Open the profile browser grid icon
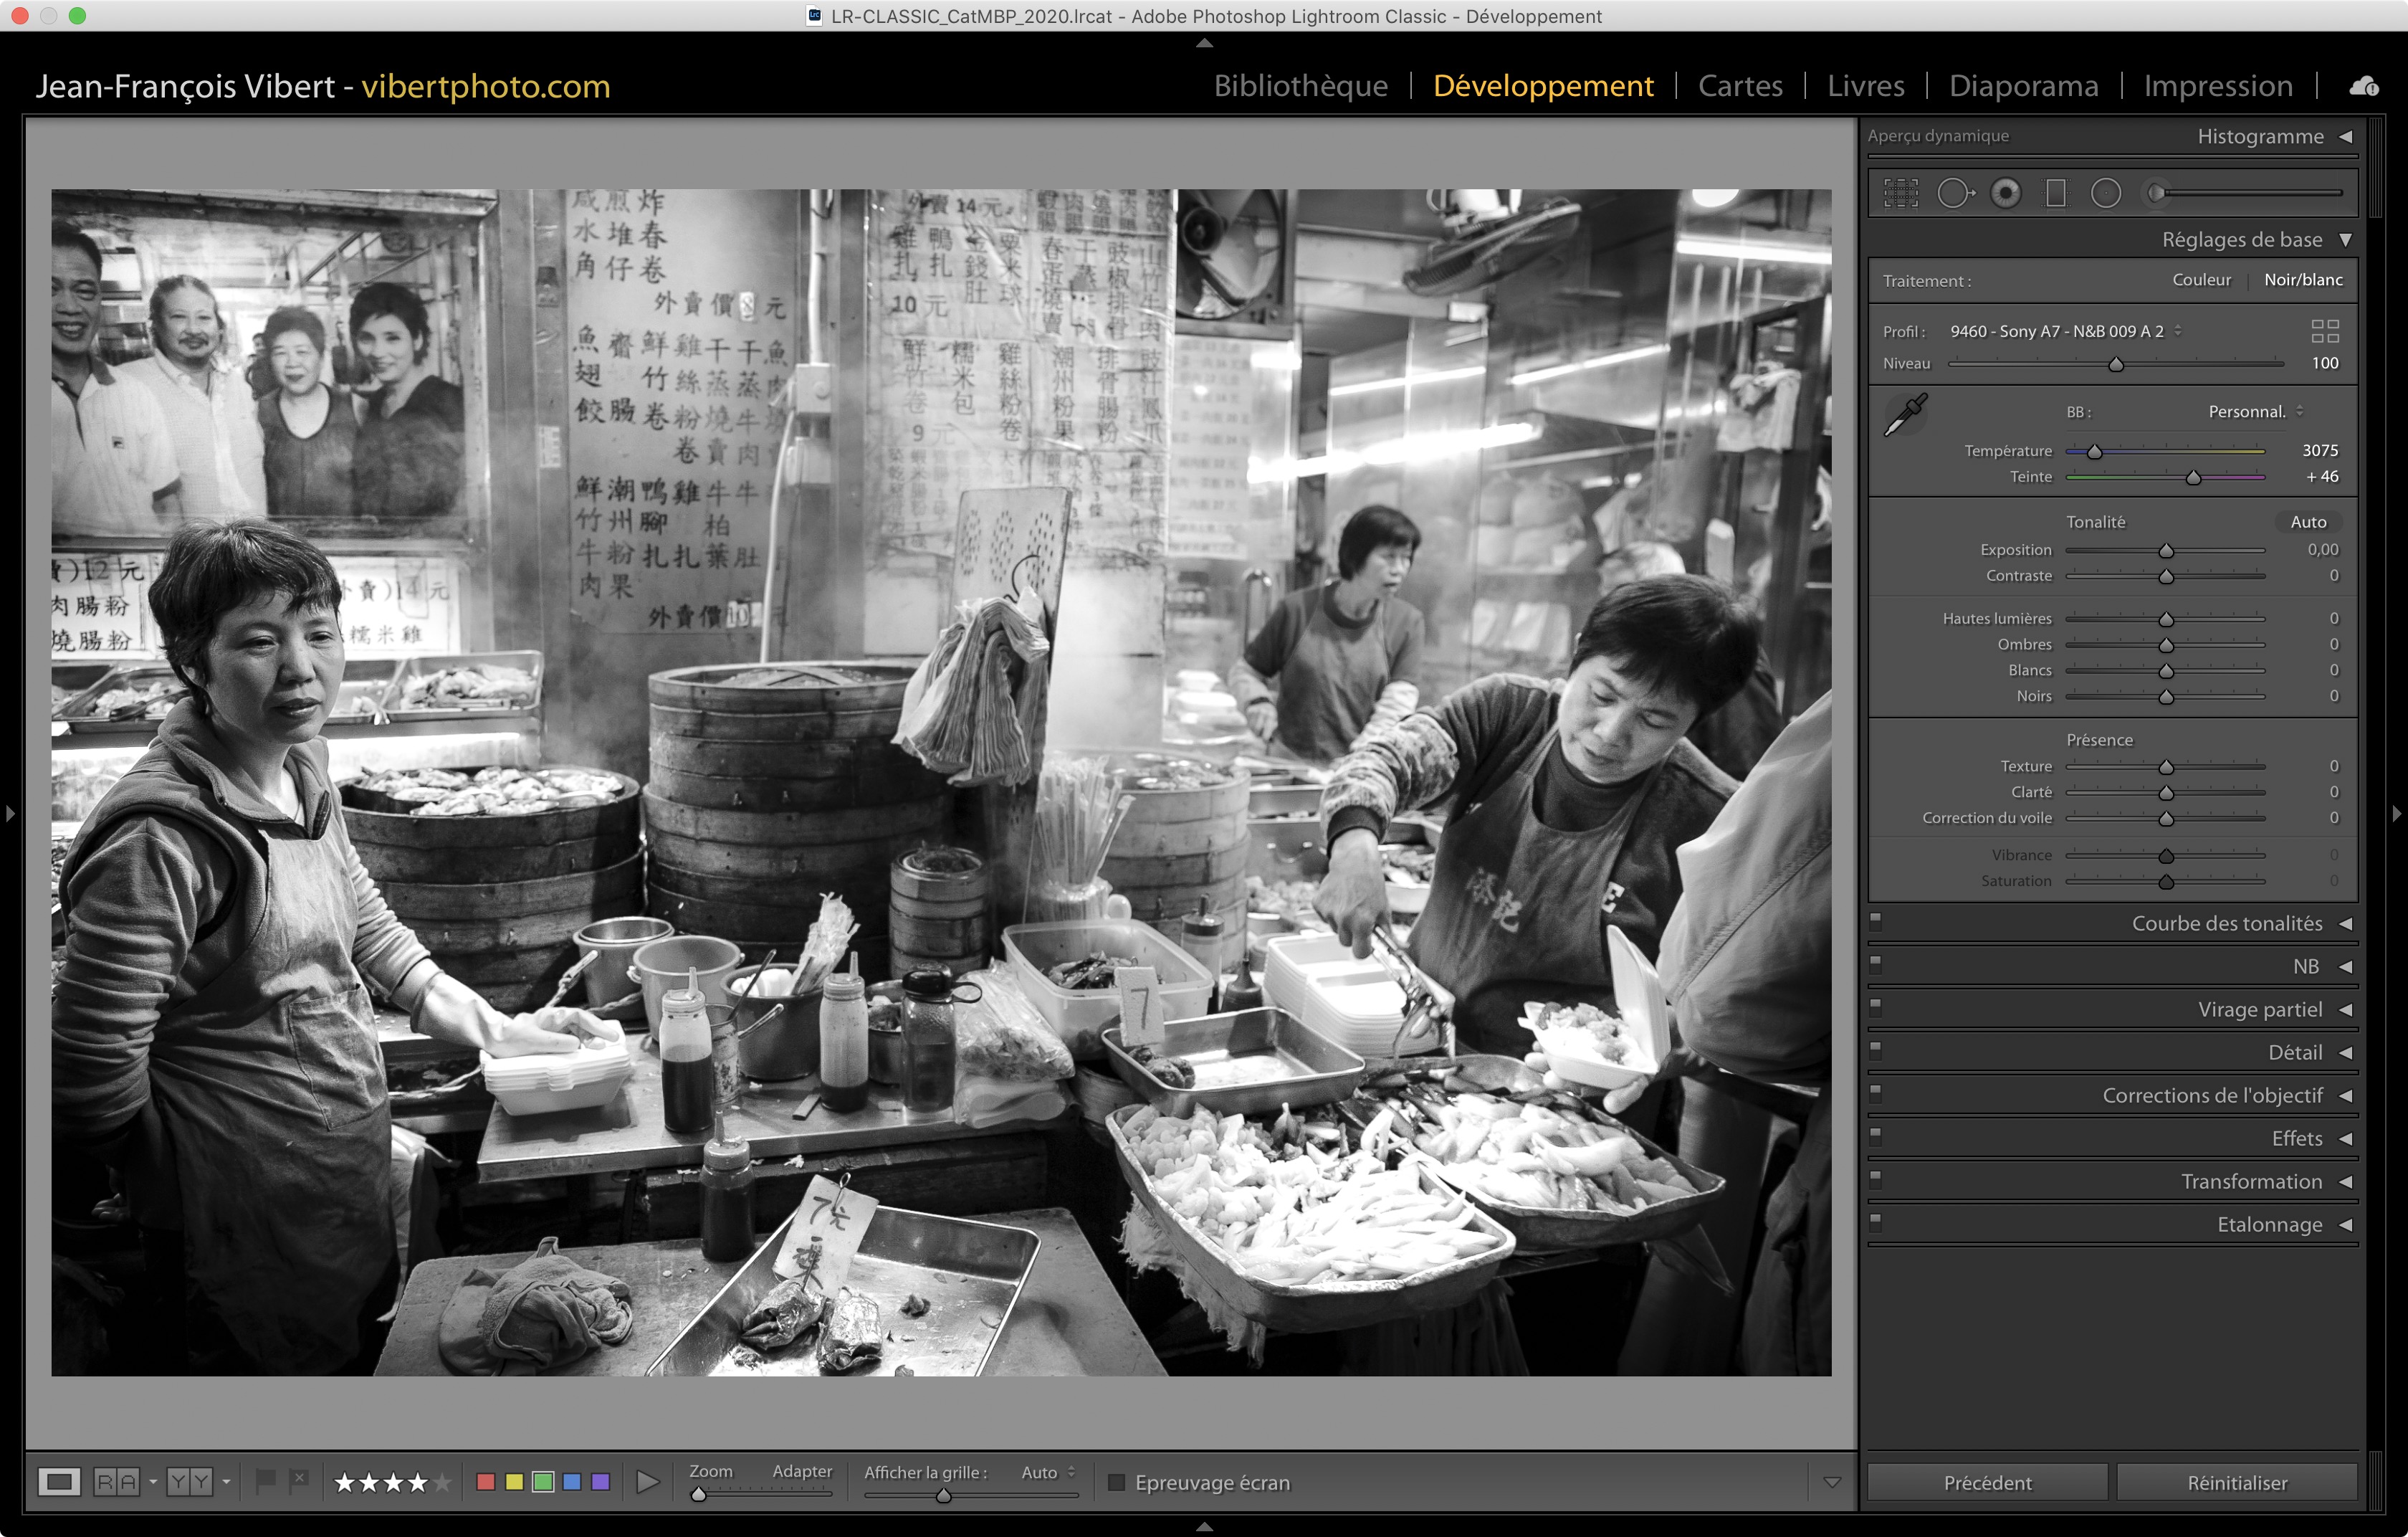 pyautogui.click(x=2325, y=331)
